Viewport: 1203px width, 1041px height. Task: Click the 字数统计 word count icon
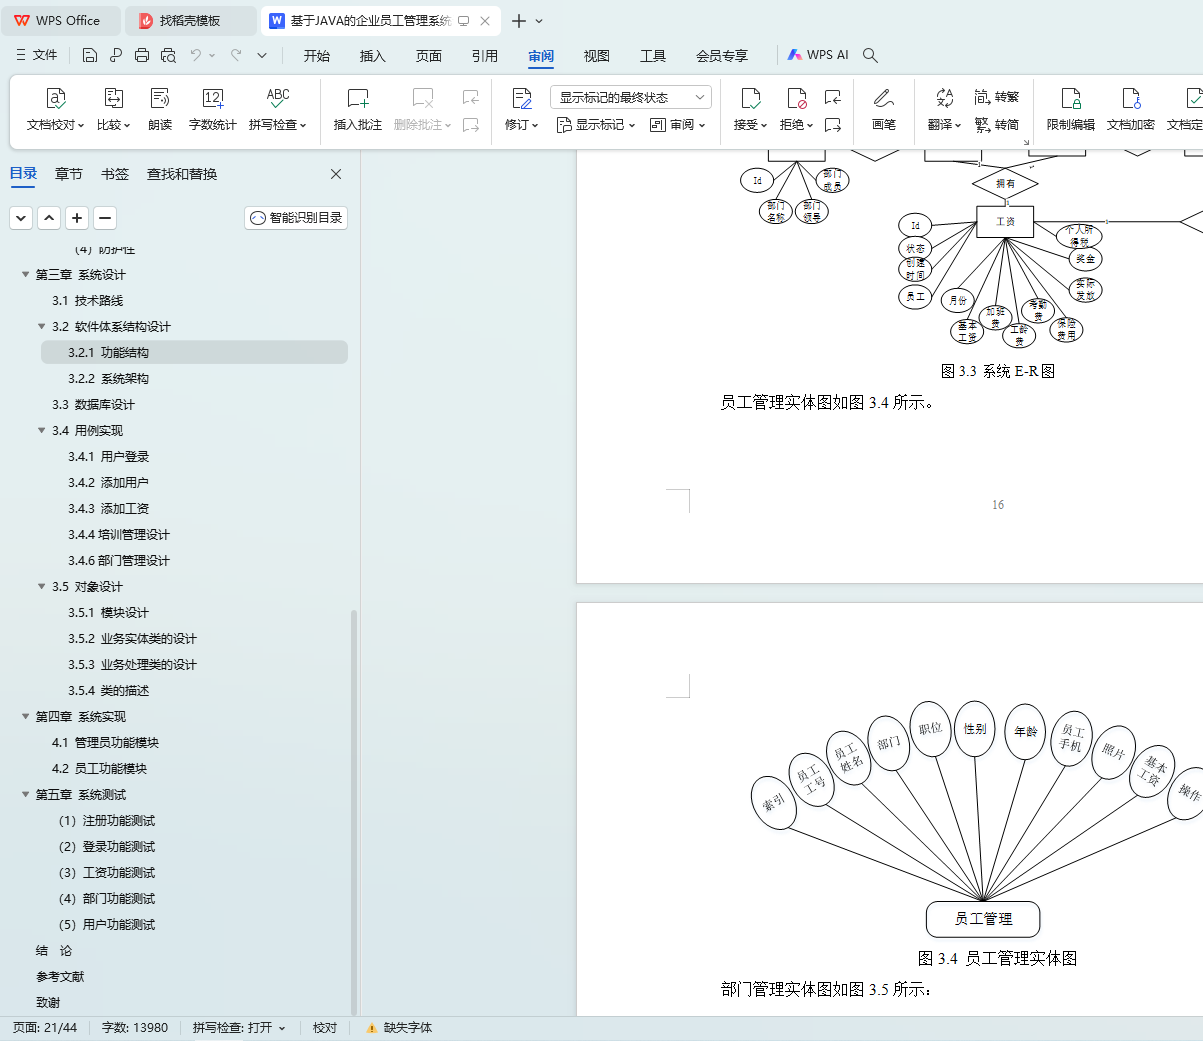point(213,109)
